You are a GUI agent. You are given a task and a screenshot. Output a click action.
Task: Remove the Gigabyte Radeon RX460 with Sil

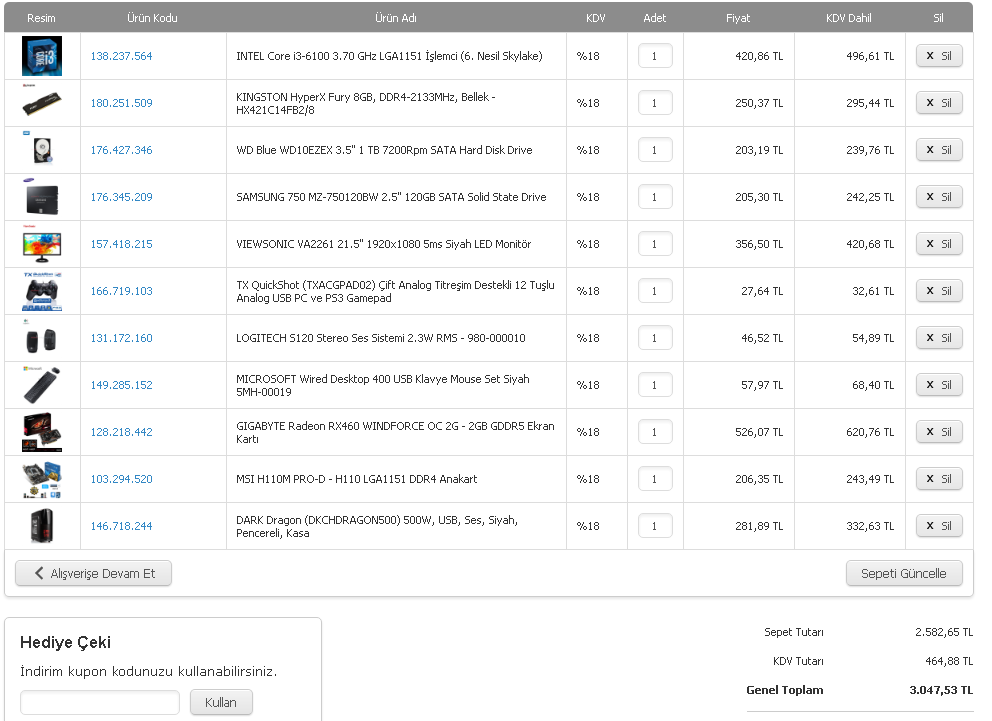[x=939, y=432]
